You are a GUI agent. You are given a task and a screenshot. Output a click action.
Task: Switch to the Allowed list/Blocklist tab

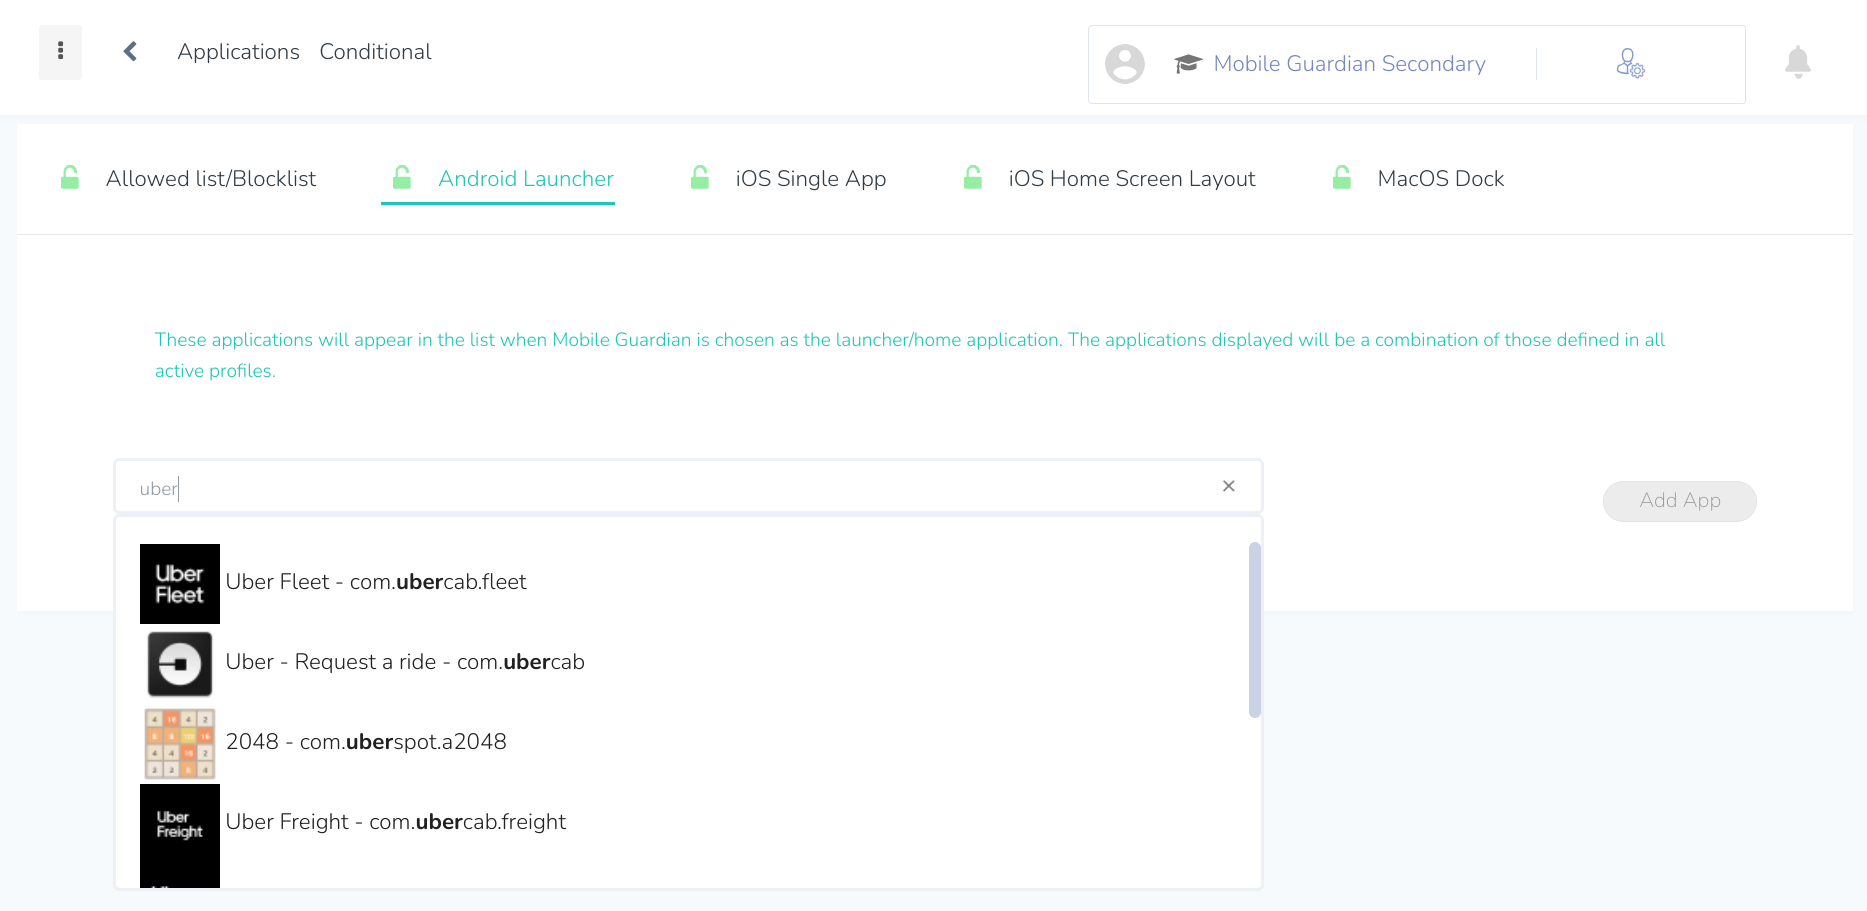(211, 179)
